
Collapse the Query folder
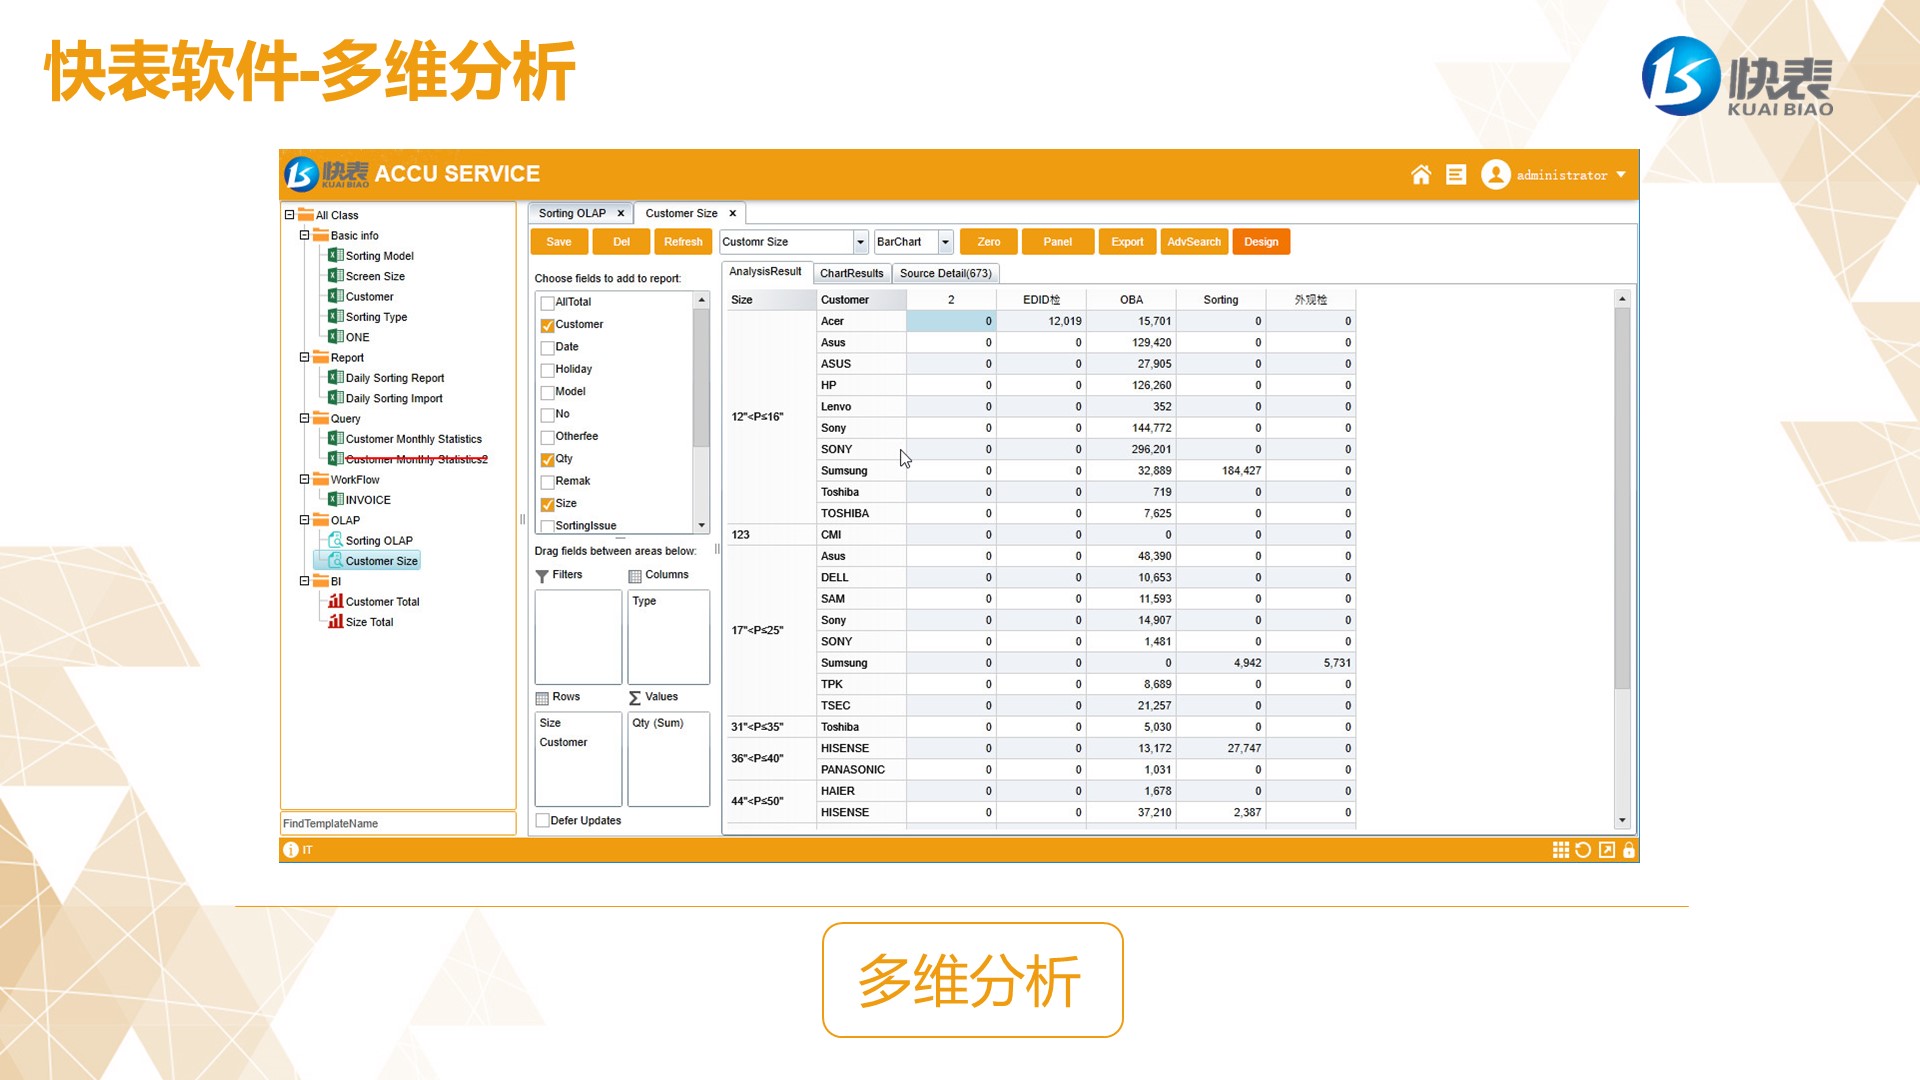coord(304,418)
